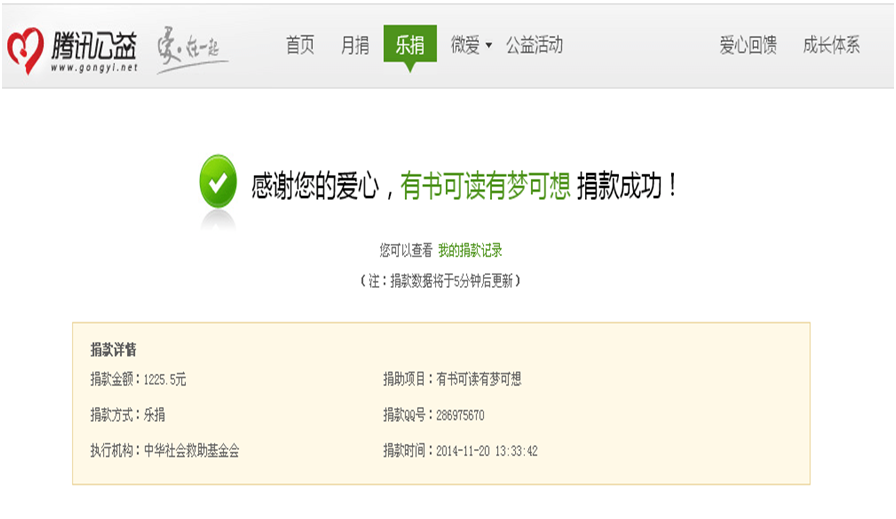This screenshot has width=896, height=519.
Task: Open the 月捐 navigation item
Action: [355, 46]
